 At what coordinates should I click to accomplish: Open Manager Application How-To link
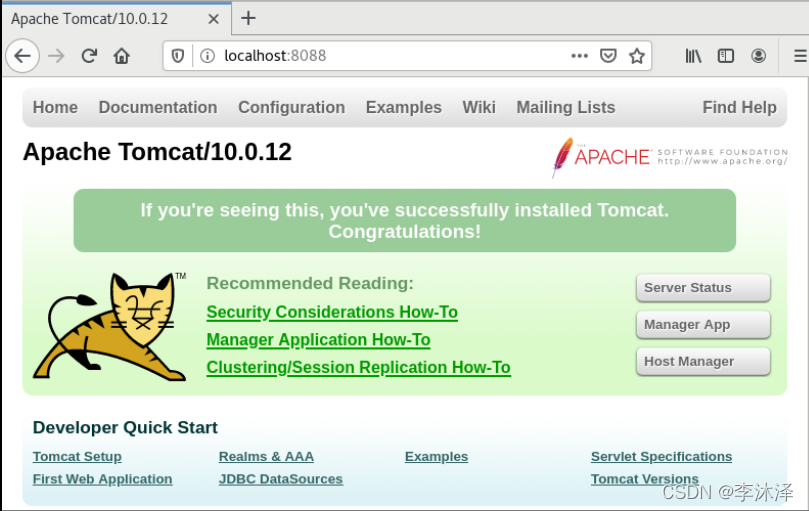[318, 340]
